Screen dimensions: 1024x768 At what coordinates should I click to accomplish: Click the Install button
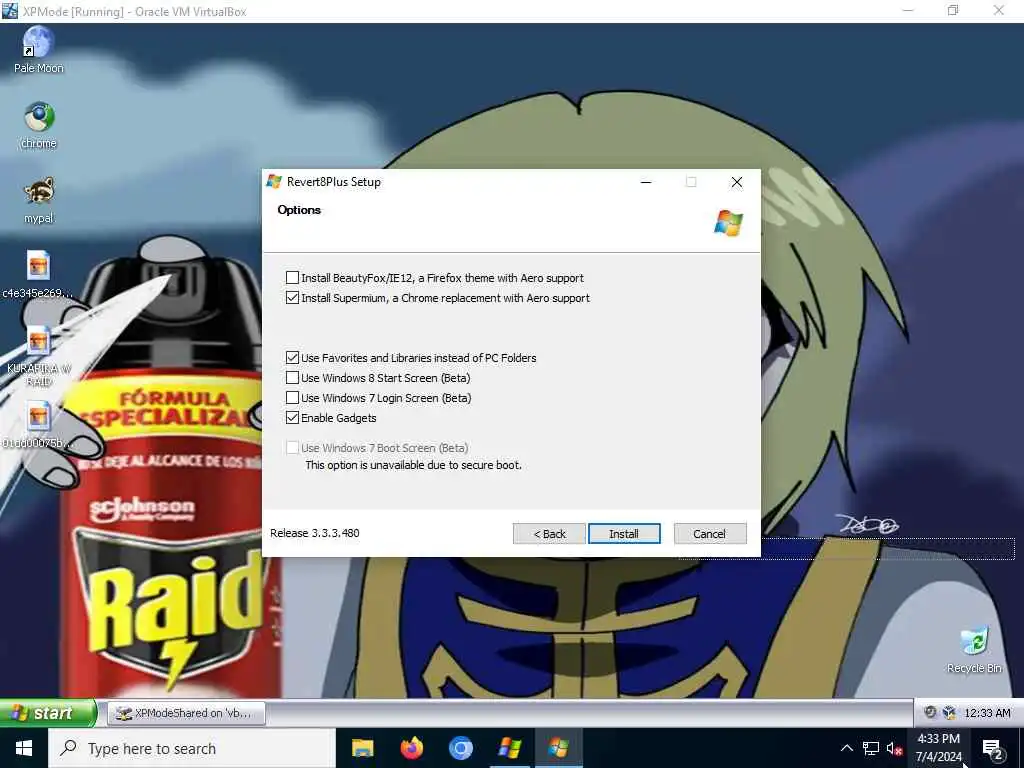click(624, 534)
